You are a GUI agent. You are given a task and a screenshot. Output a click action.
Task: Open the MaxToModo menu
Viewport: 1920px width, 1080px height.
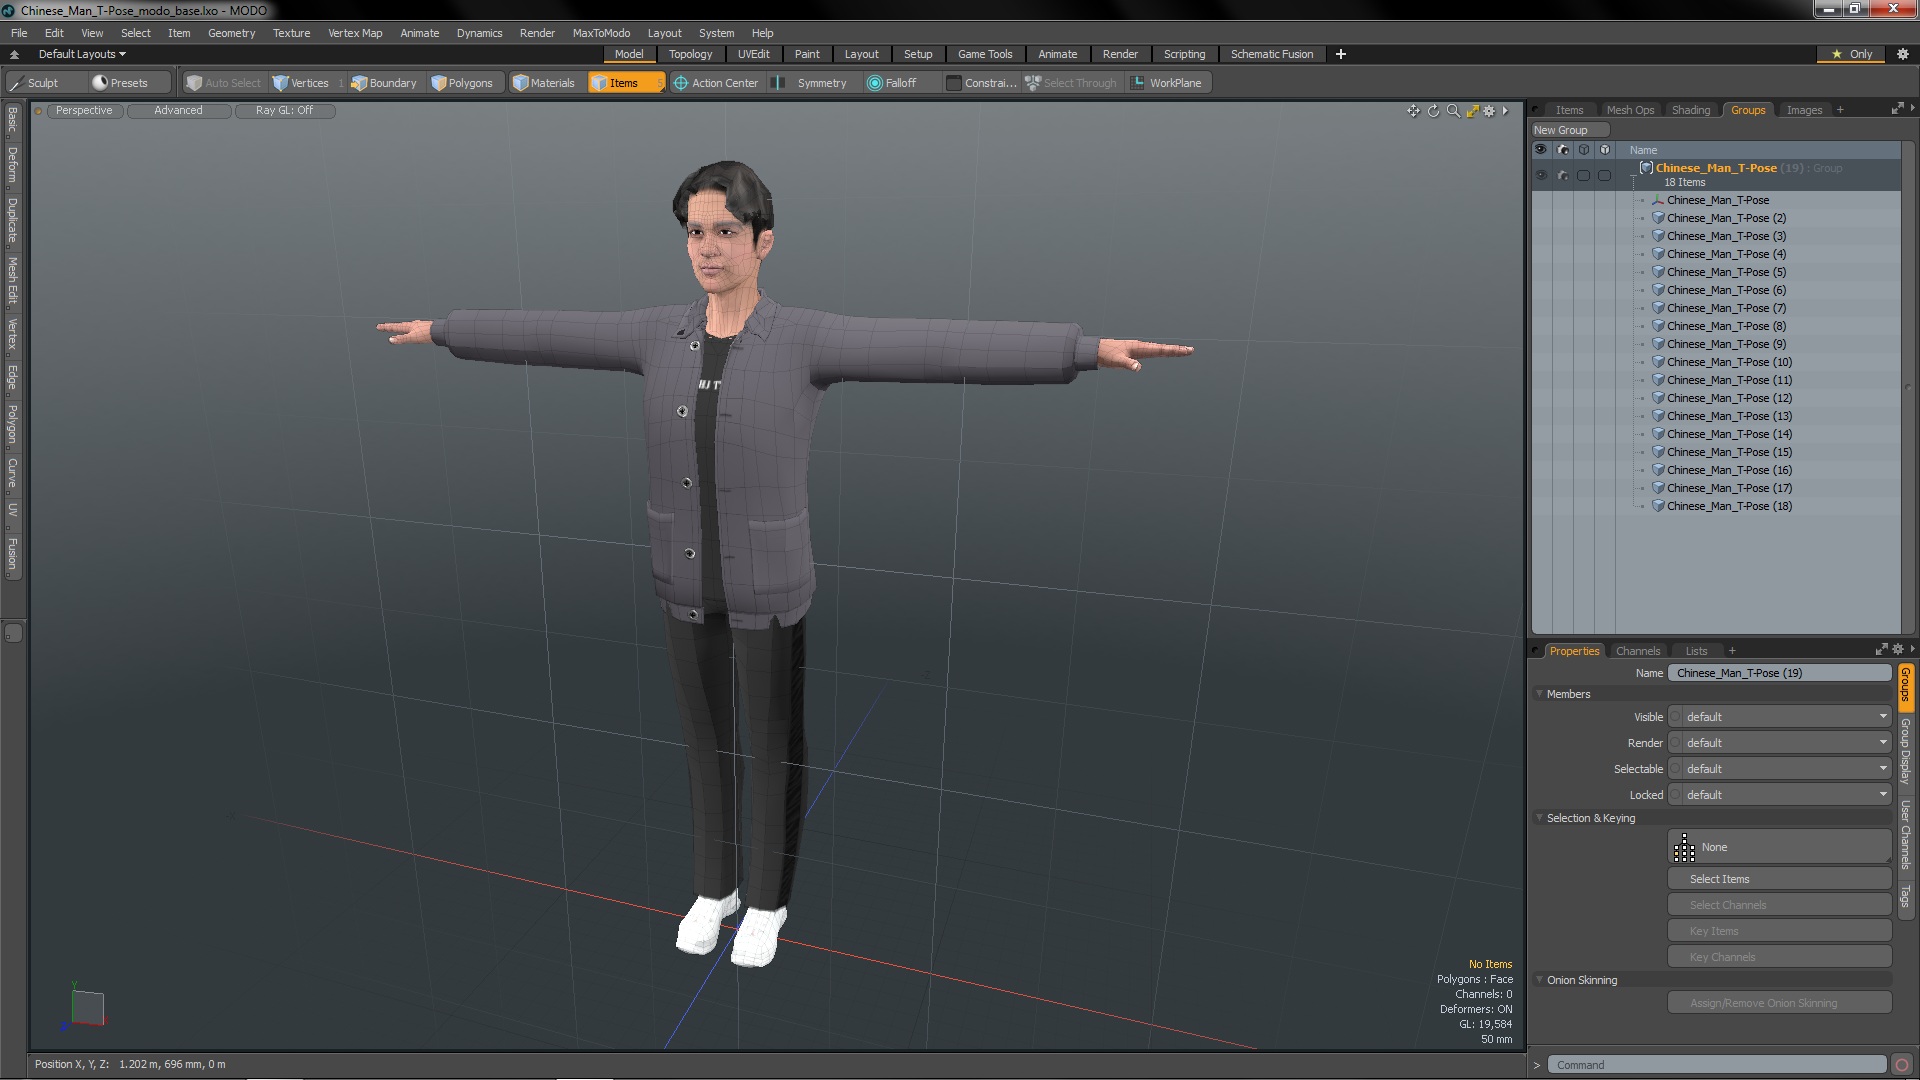click(x=601, y=33)
